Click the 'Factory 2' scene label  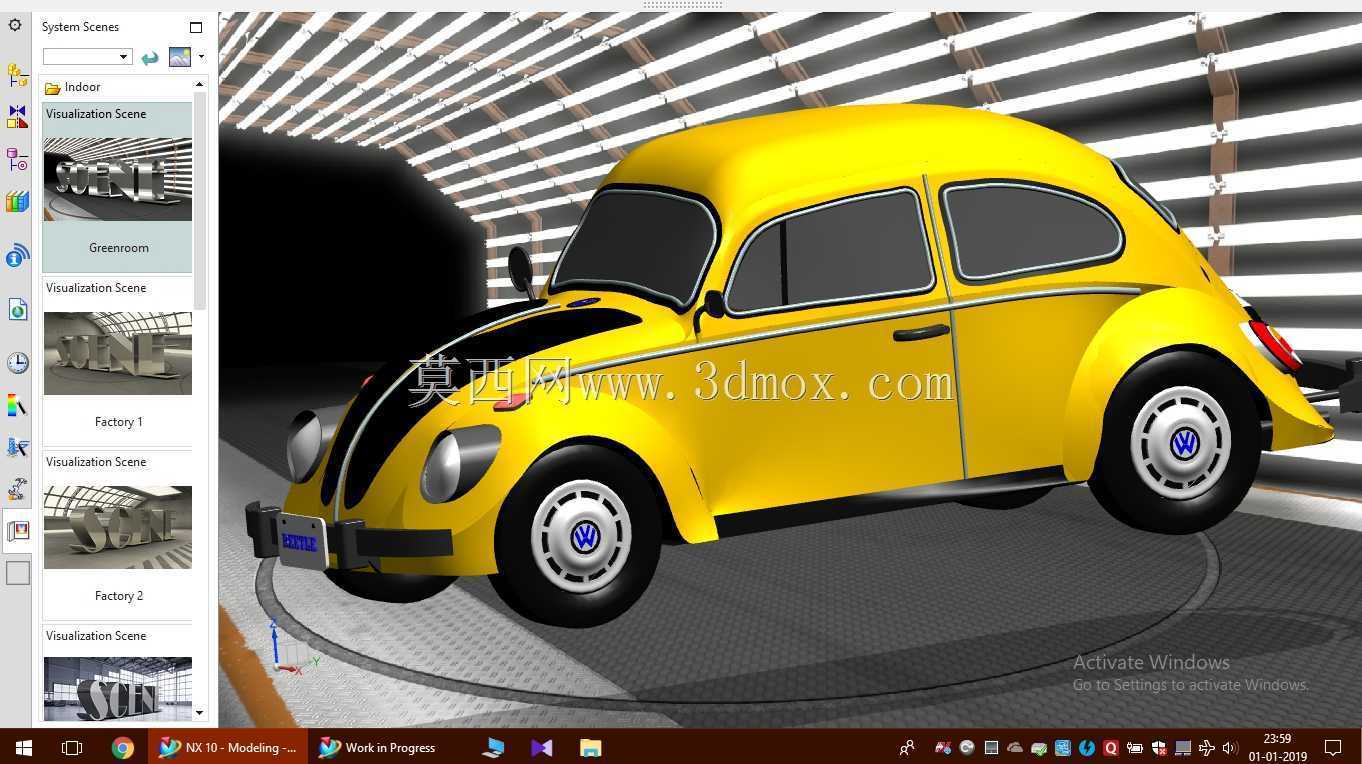tap(119, 596)
